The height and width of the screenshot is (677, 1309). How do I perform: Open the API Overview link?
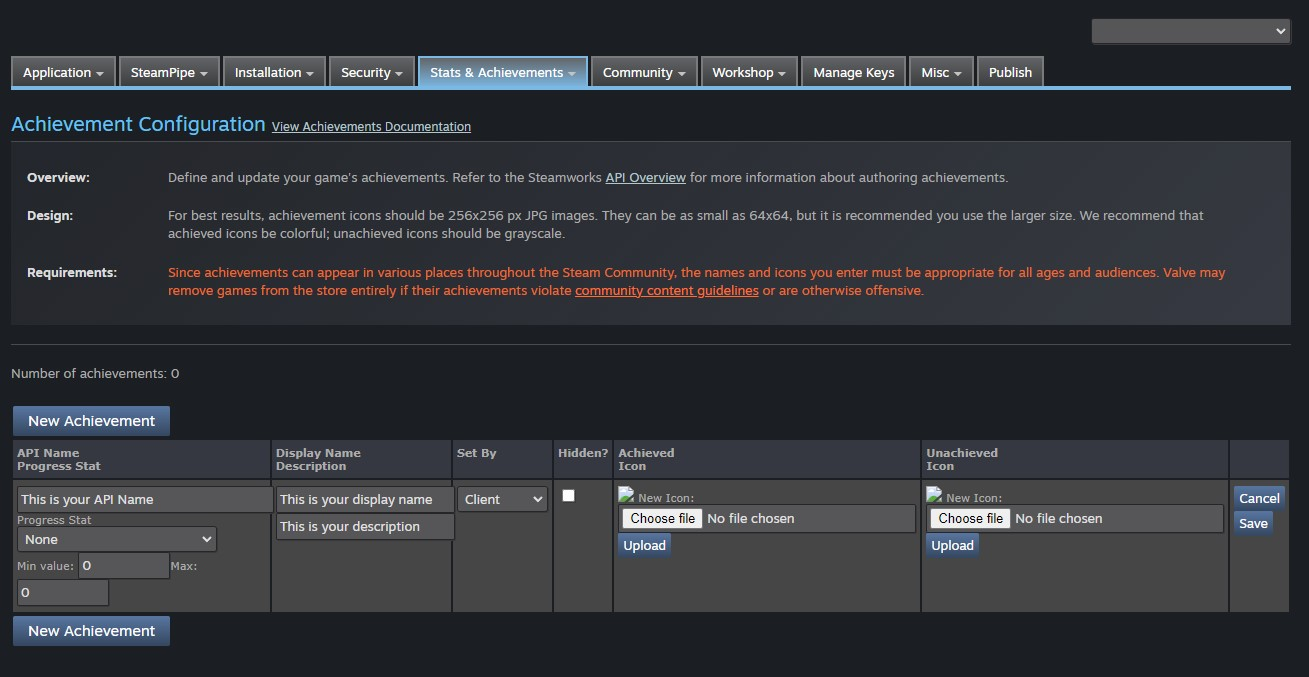[645, 177]
